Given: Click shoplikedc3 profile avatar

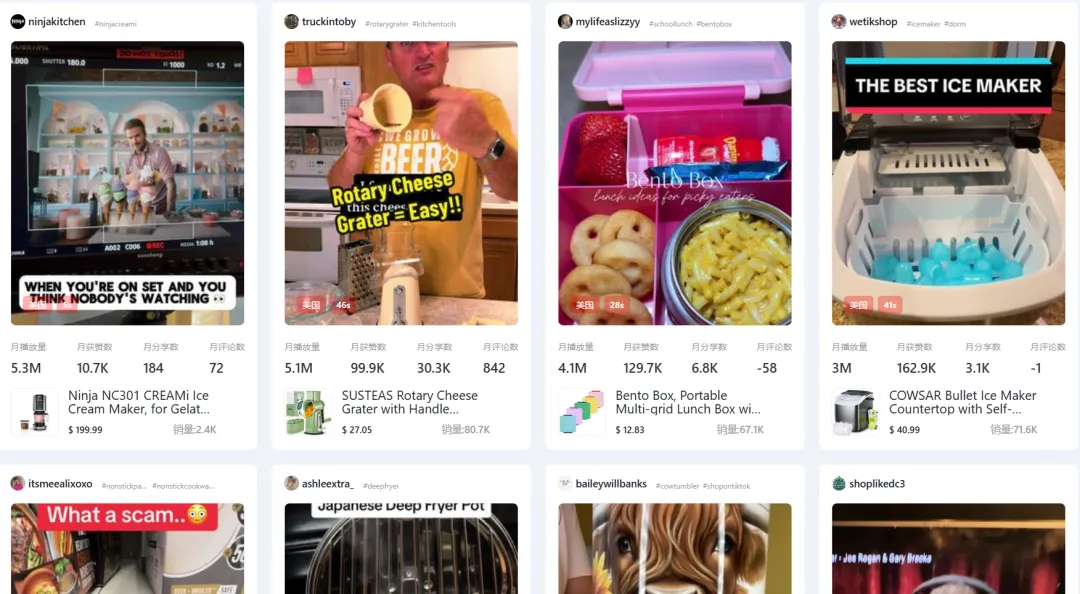Looking at the screenshot, I should [x=838, y=484].
